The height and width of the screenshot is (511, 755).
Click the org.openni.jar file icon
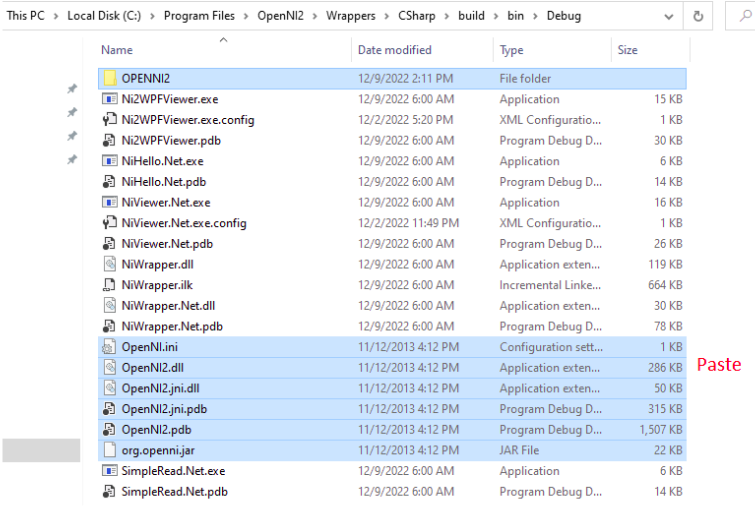[110, 450]
